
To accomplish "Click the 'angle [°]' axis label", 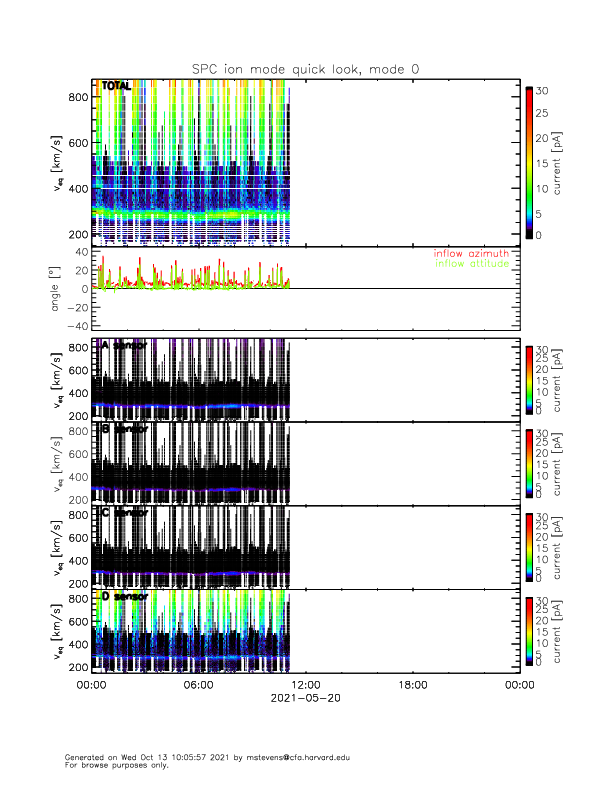I will pyautogui.click(x=57, y=290).
